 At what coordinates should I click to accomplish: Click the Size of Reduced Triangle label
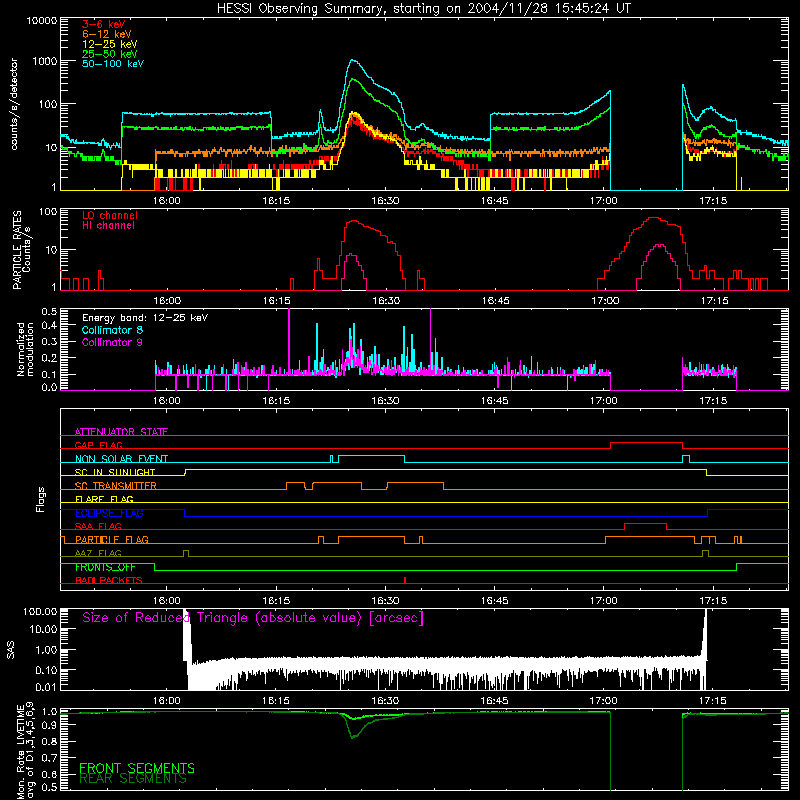(253, 617)
